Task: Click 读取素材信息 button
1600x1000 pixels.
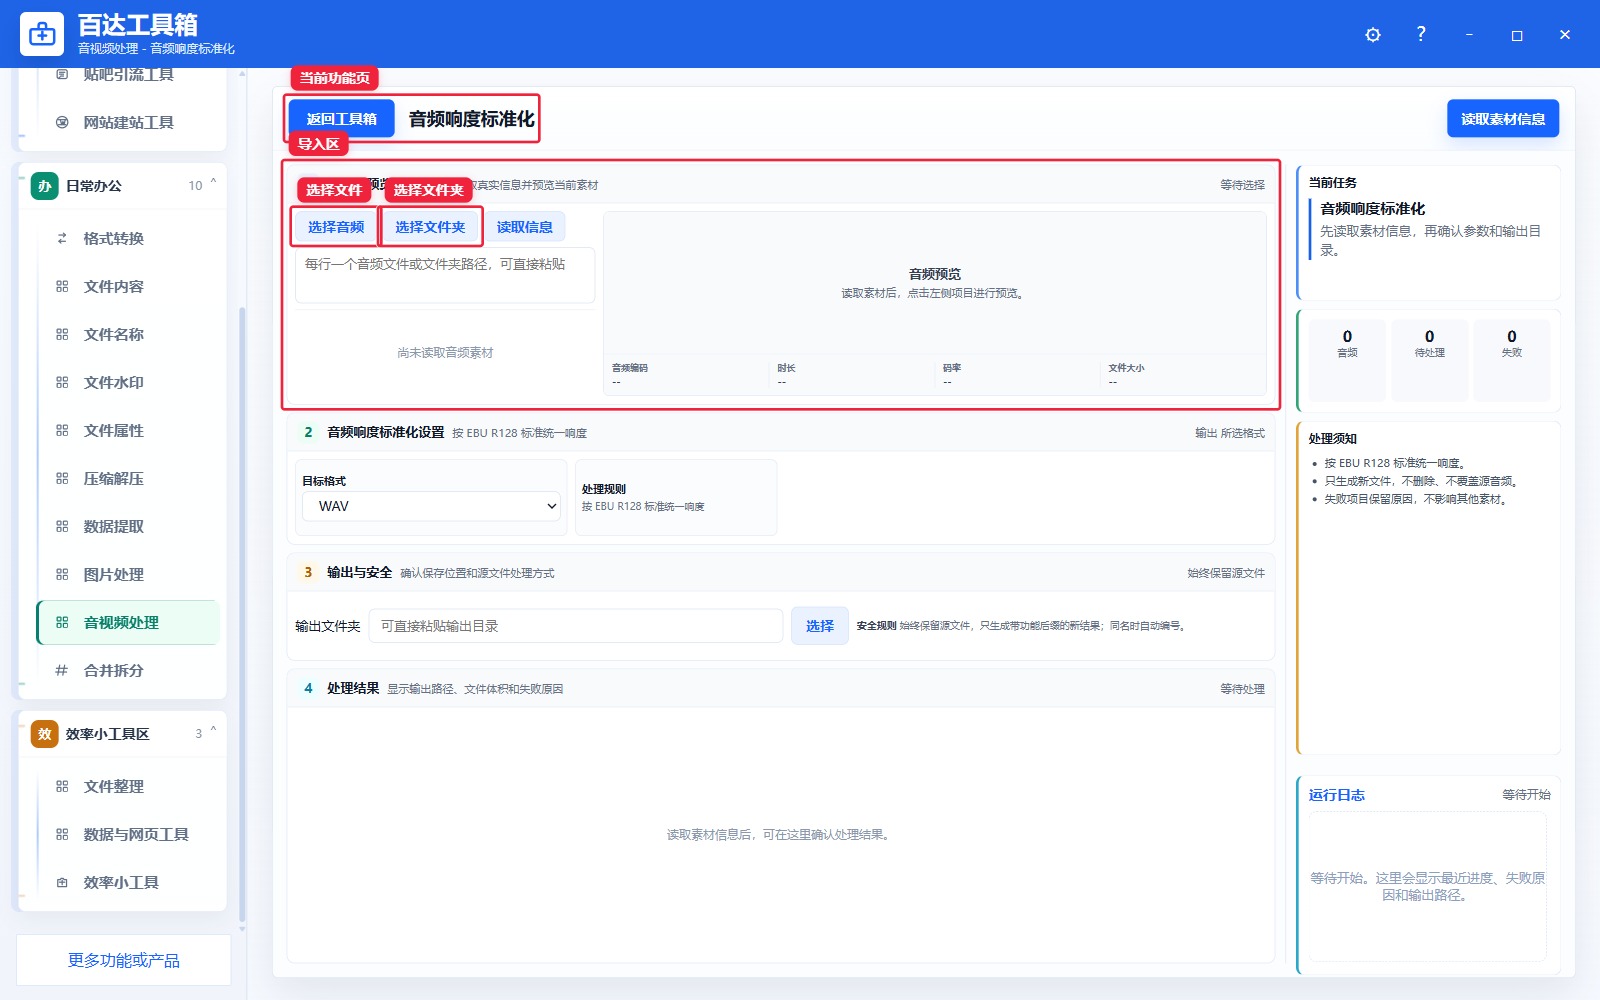Action: point(1503,119)
